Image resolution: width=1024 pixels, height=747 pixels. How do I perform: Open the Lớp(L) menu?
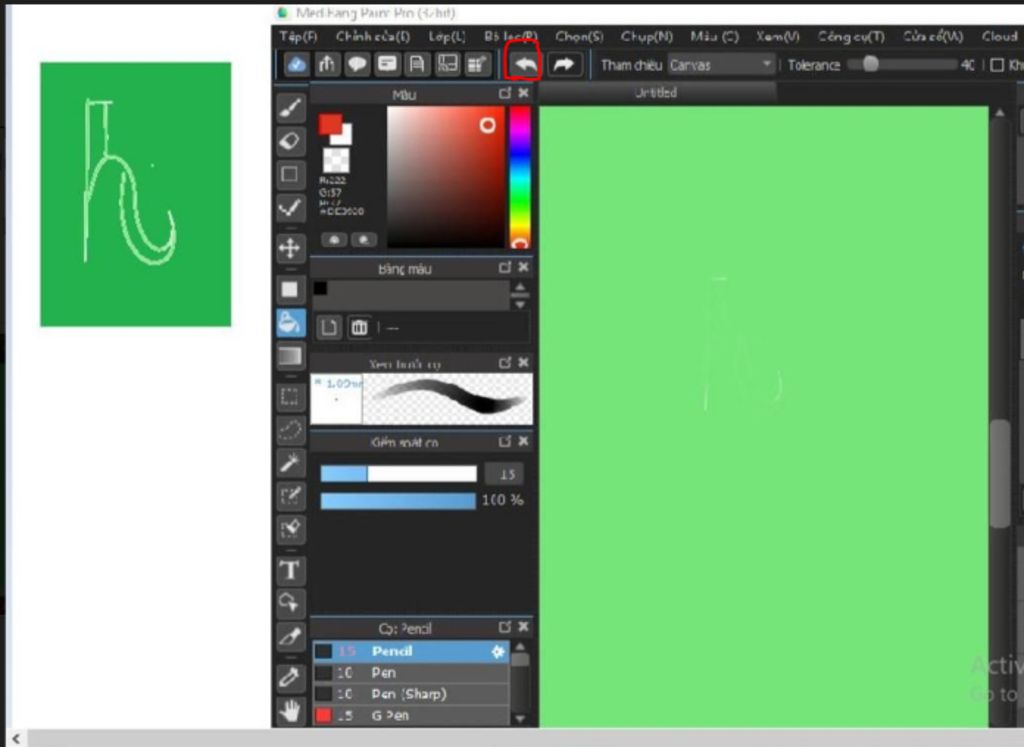pyautogui.click(x=447, y=37)
